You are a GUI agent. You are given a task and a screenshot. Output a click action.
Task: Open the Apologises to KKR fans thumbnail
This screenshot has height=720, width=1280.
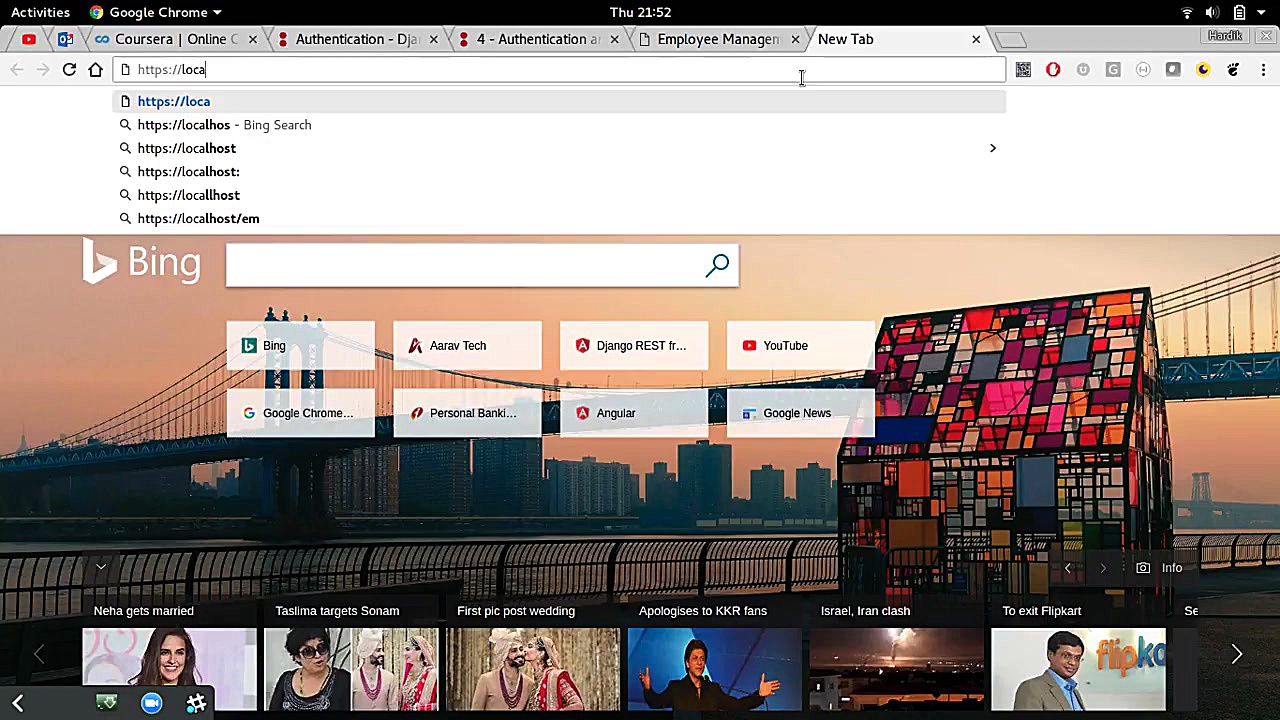click(715, 668)
